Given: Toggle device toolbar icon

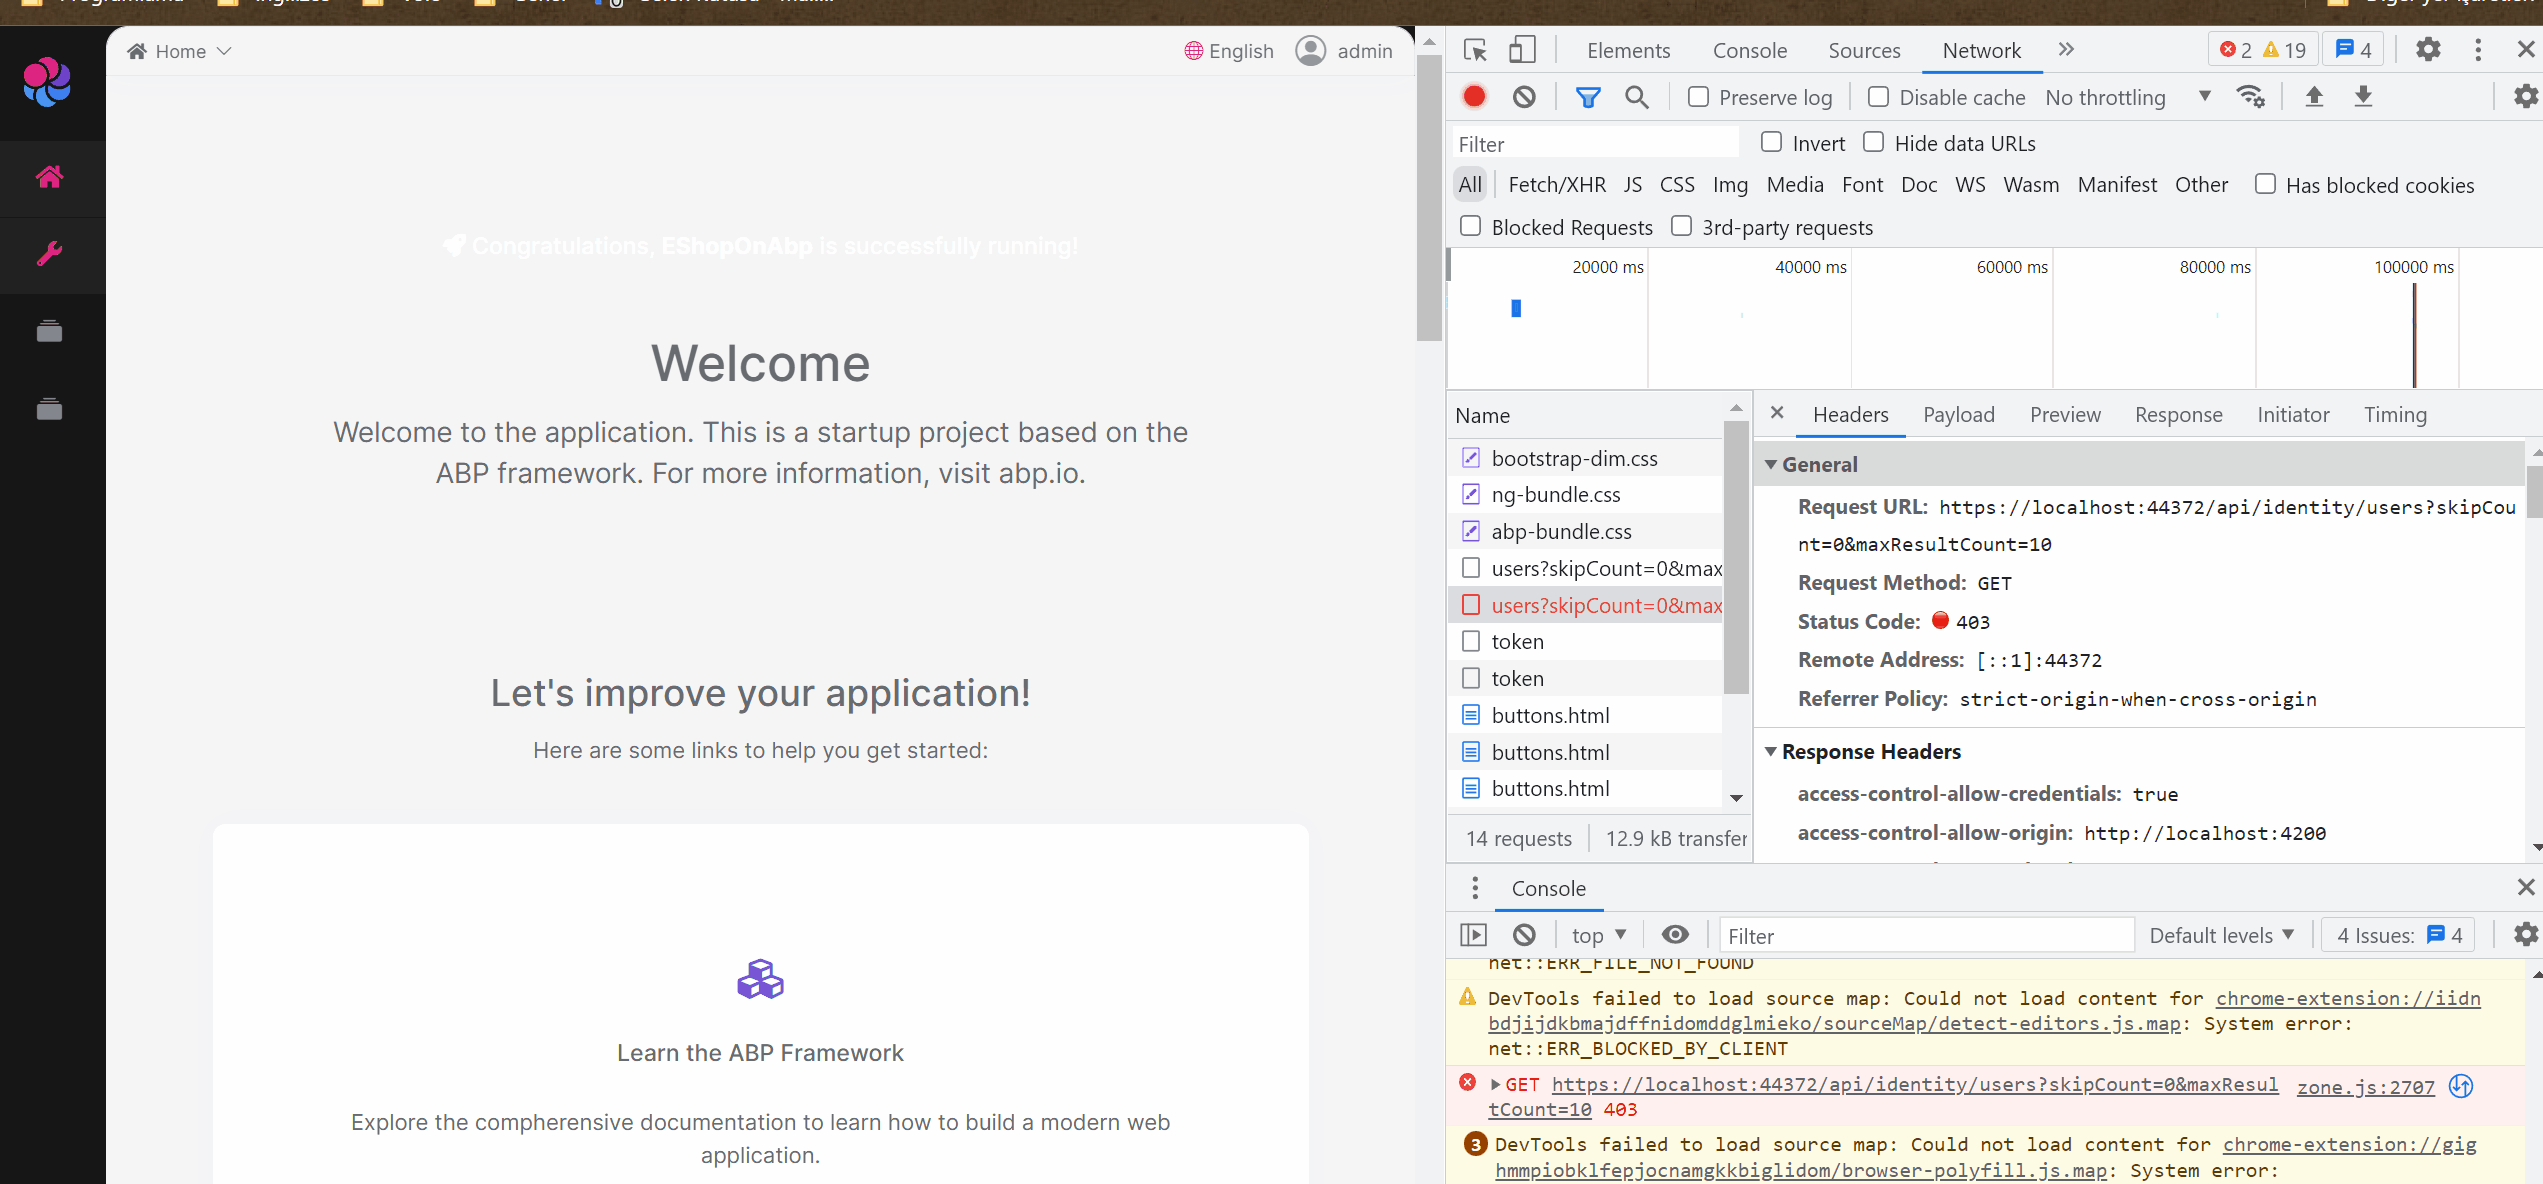Looking at the screenshot, I should (x=1522, y=50).
